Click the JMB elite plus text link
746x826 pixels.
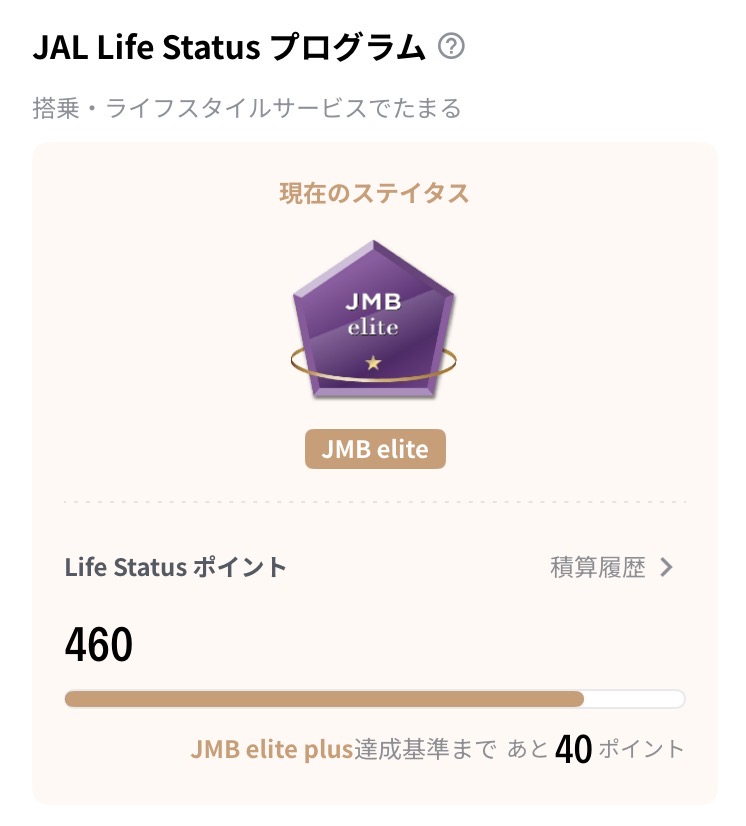tap(272, 749)
